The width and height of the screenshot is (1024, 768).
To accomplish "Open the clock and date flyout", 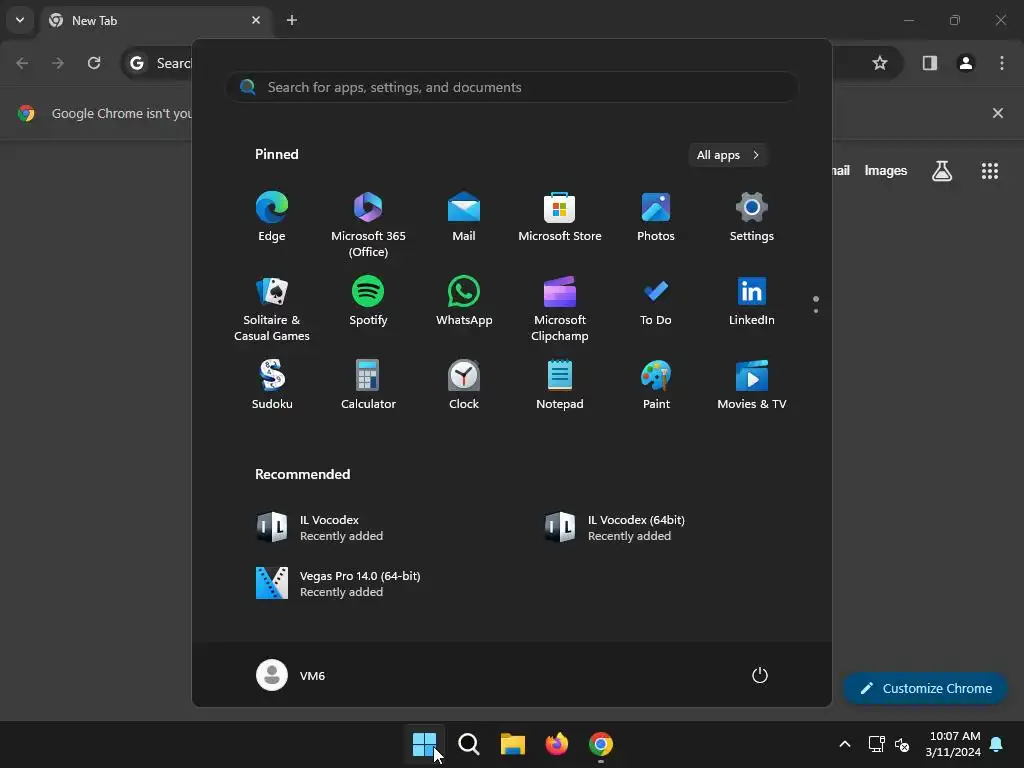I will tap(953, 744).
